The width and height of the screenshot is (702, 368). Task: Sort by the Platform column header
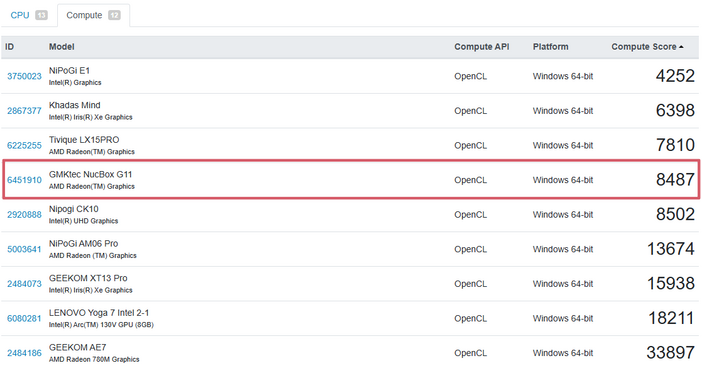tap(551, 47)
